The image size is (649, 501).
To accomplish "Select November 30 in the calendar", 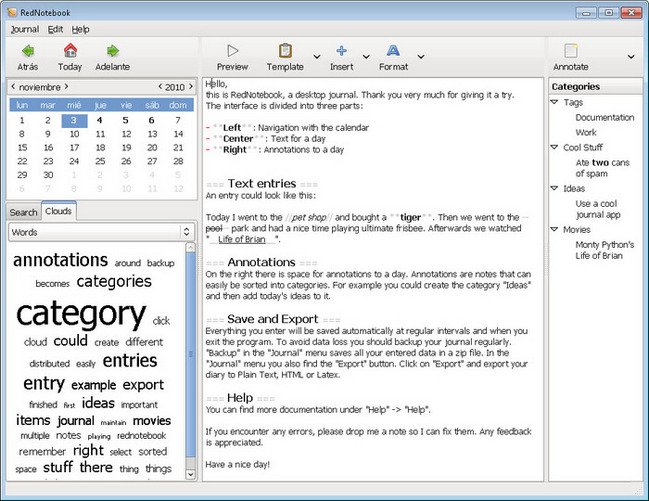I will tap(48, 175).
